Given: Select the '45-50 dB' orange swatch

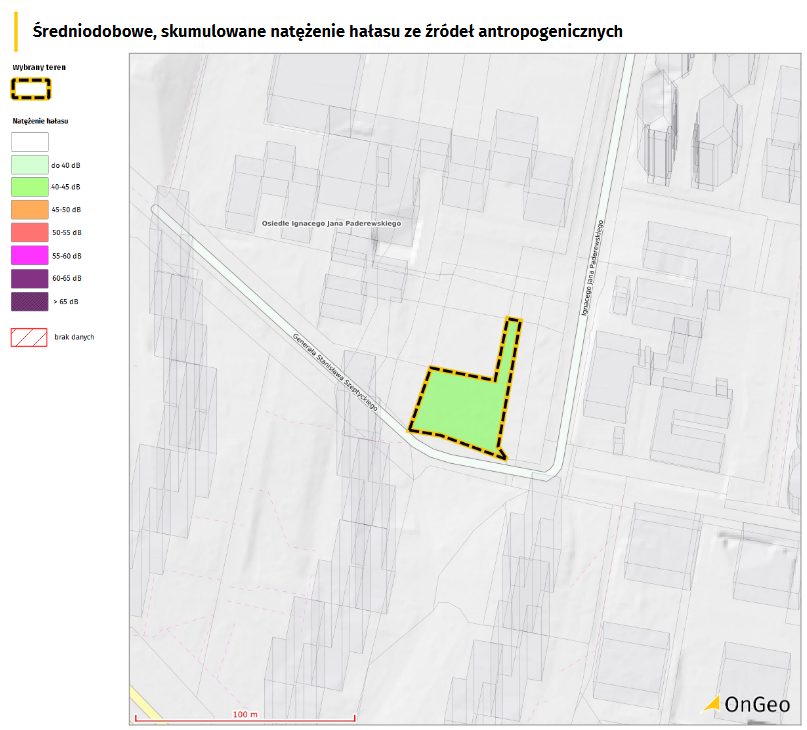Looking at the screenshot, I should click(x=29, y=209).
